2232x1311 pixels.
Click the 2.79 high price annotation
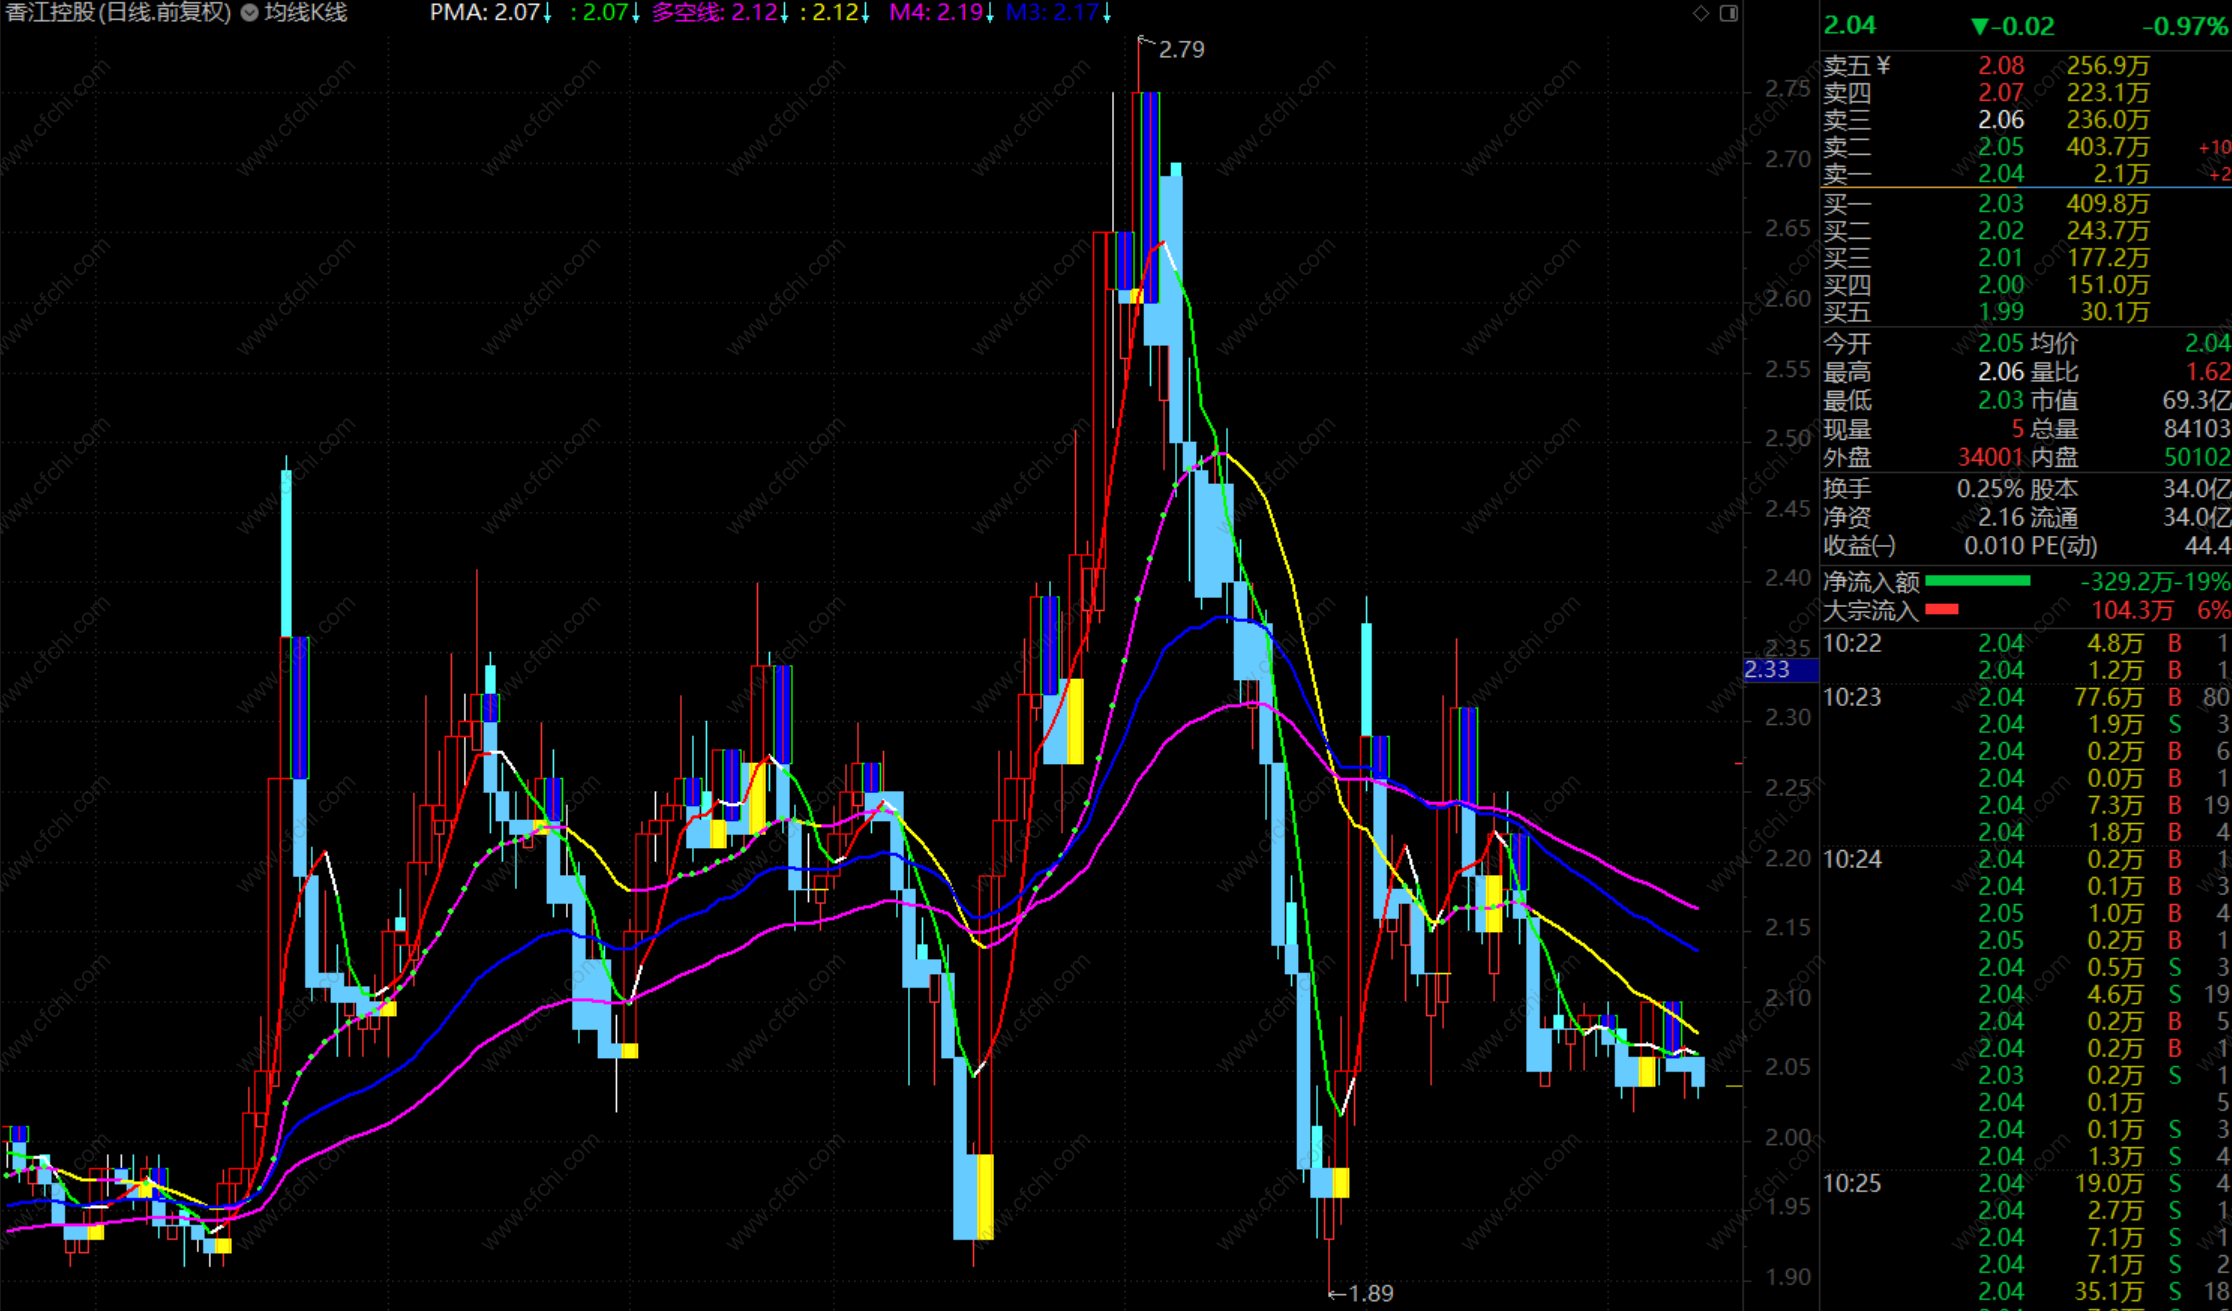point(1181,49)
